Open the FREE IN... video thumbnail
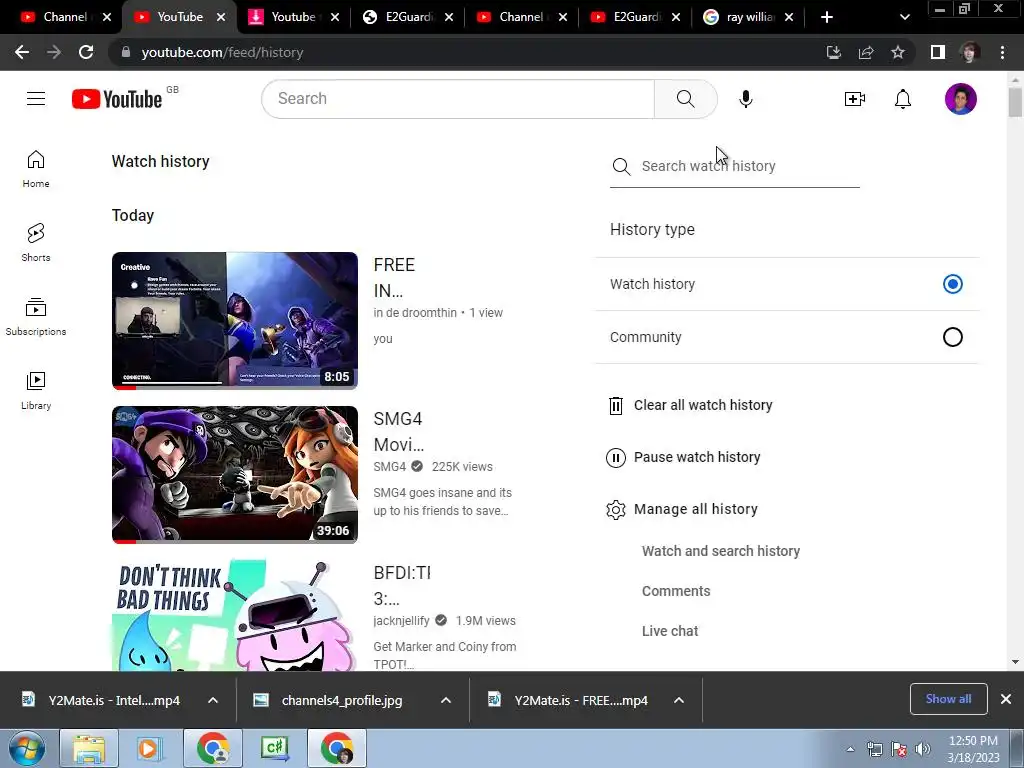Image resolution: width=1024 pixels, height=768 pixels. click(x=234, y=321)
